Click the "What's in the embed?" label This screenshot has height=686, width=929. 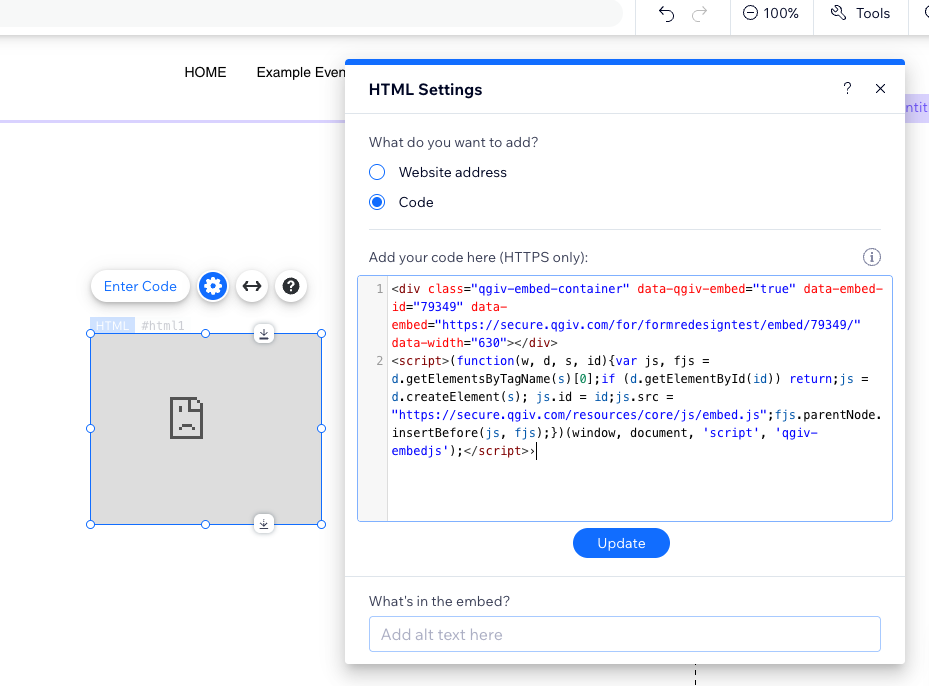[x=439, y=601]
